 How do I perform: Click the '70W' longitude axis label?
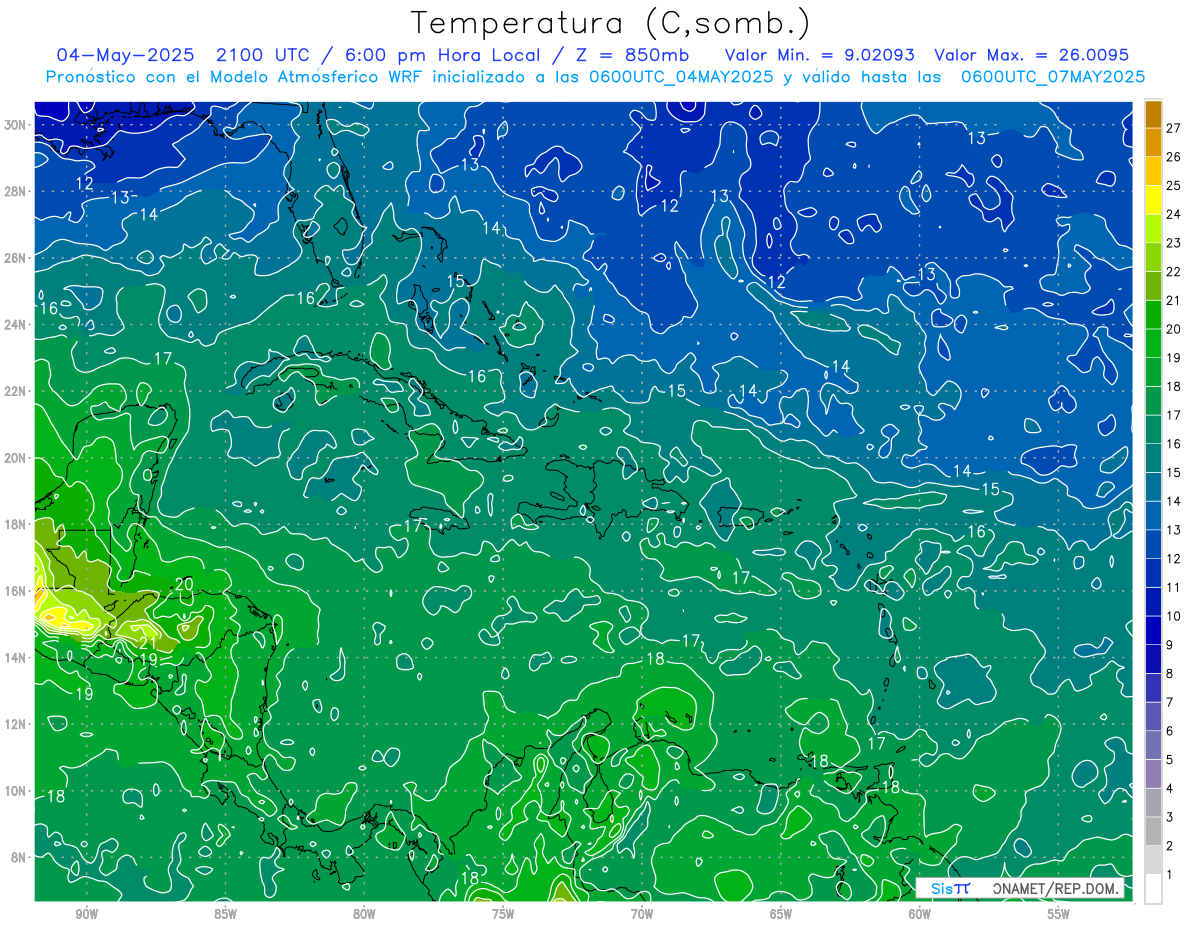click(x=642, y=914)
